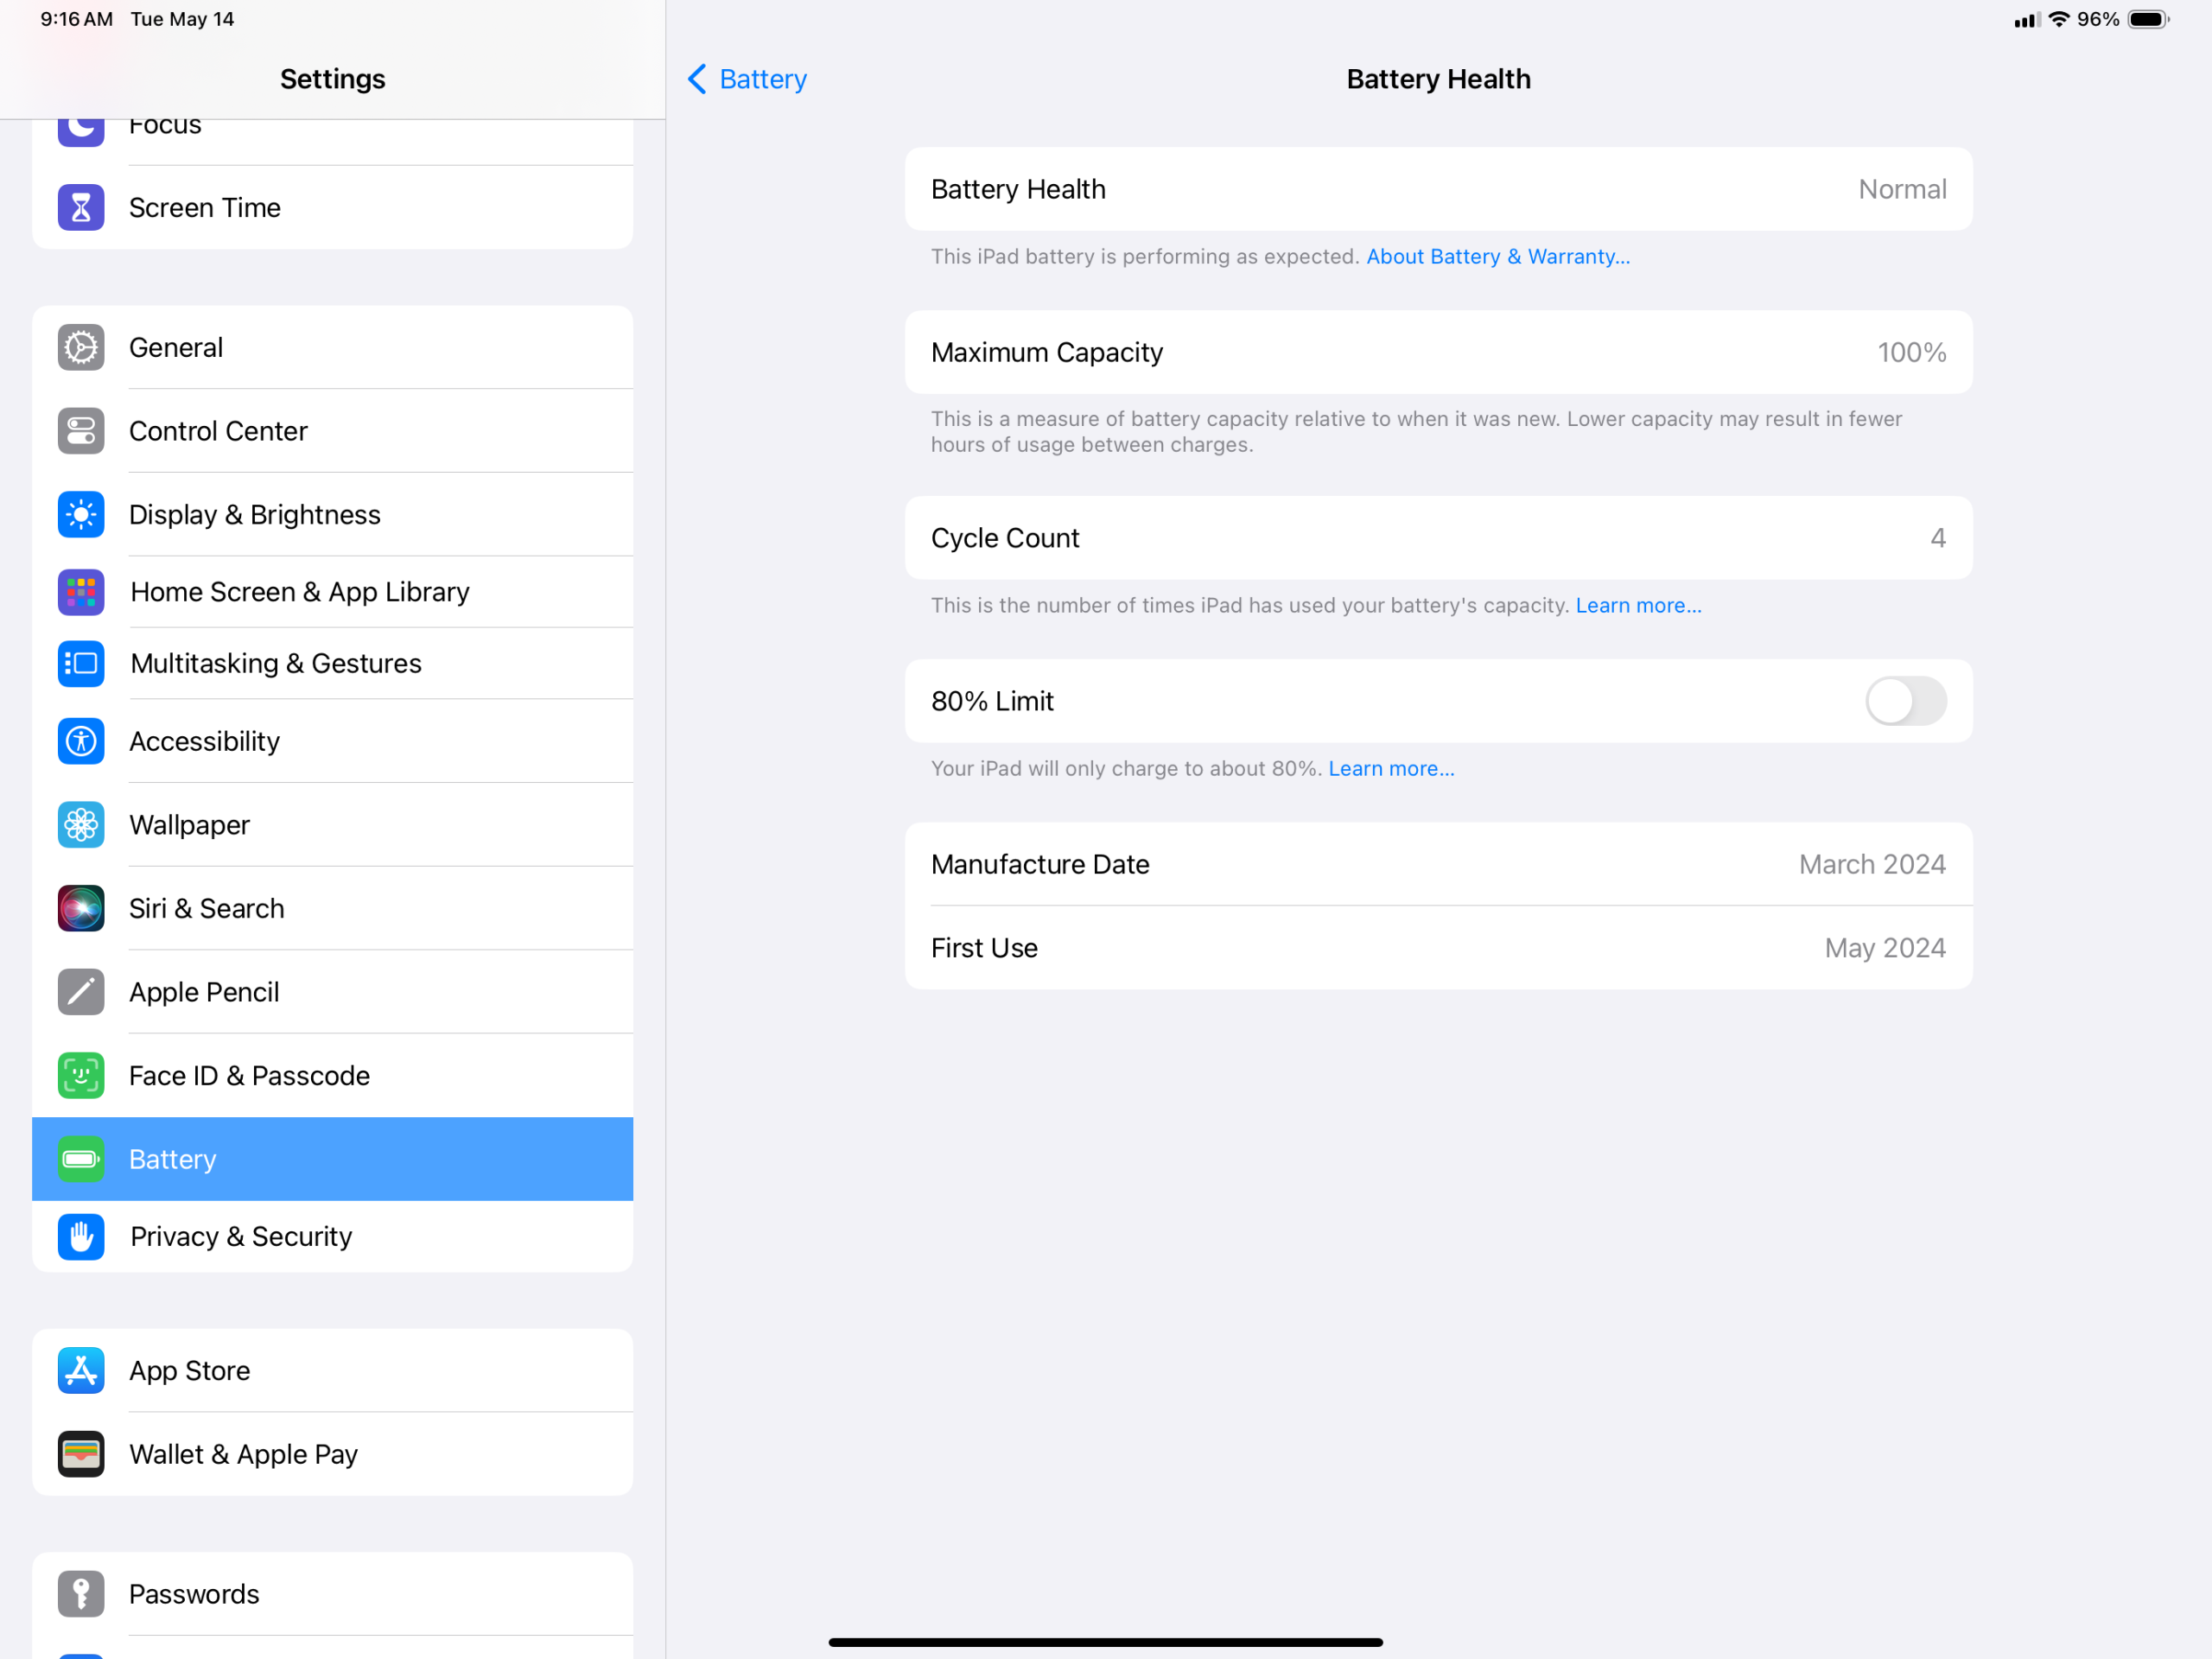
Task: Tap the home indicator bar at bottom
Action: pos(1105,1641)
